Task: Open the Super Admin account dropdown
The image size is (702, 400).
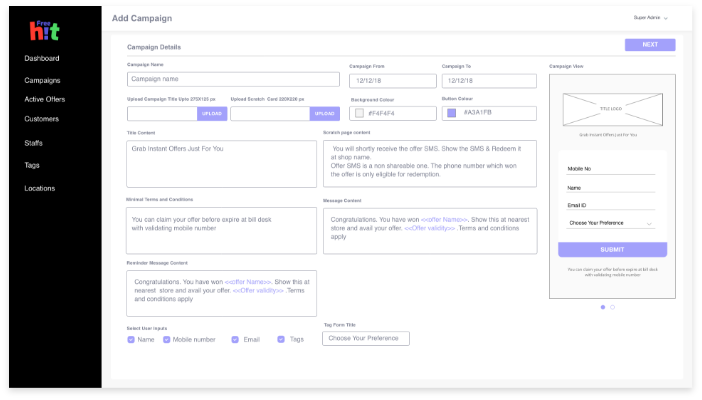Action: coord(650,18)
